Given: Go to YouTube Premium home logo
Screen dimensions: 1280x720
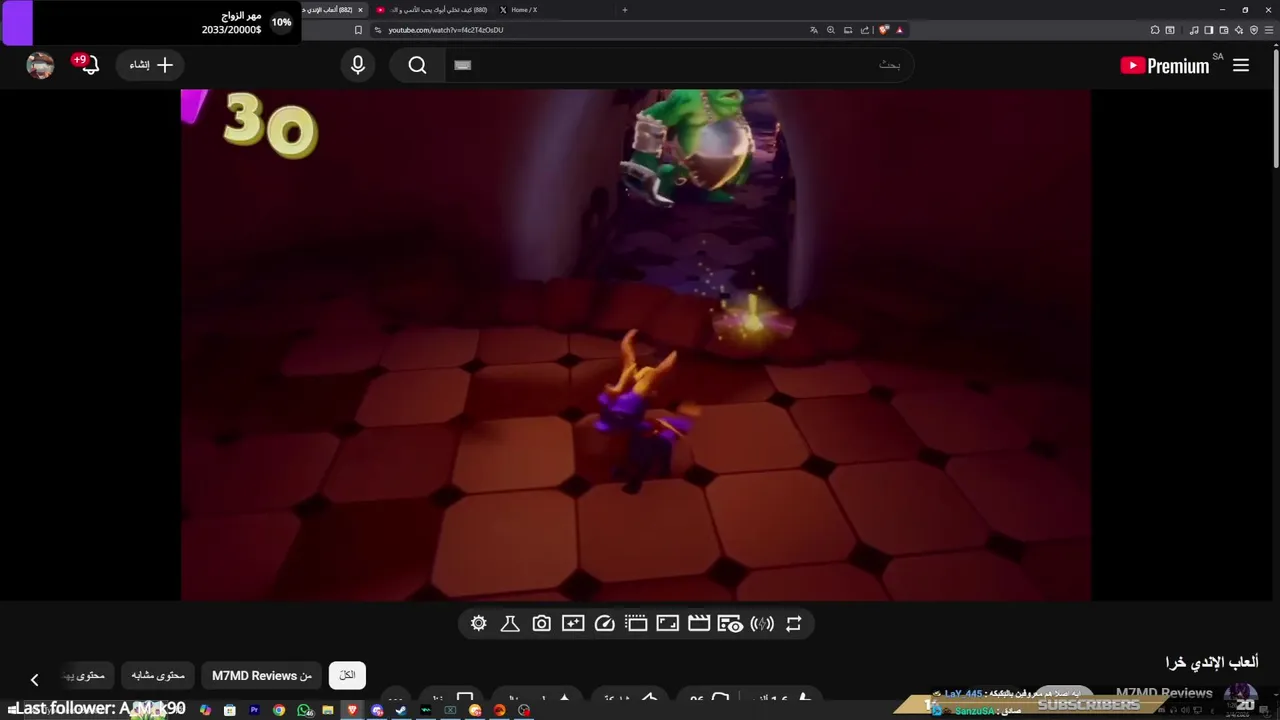Looking at the screenshot, I should [x=1165, y=66].
